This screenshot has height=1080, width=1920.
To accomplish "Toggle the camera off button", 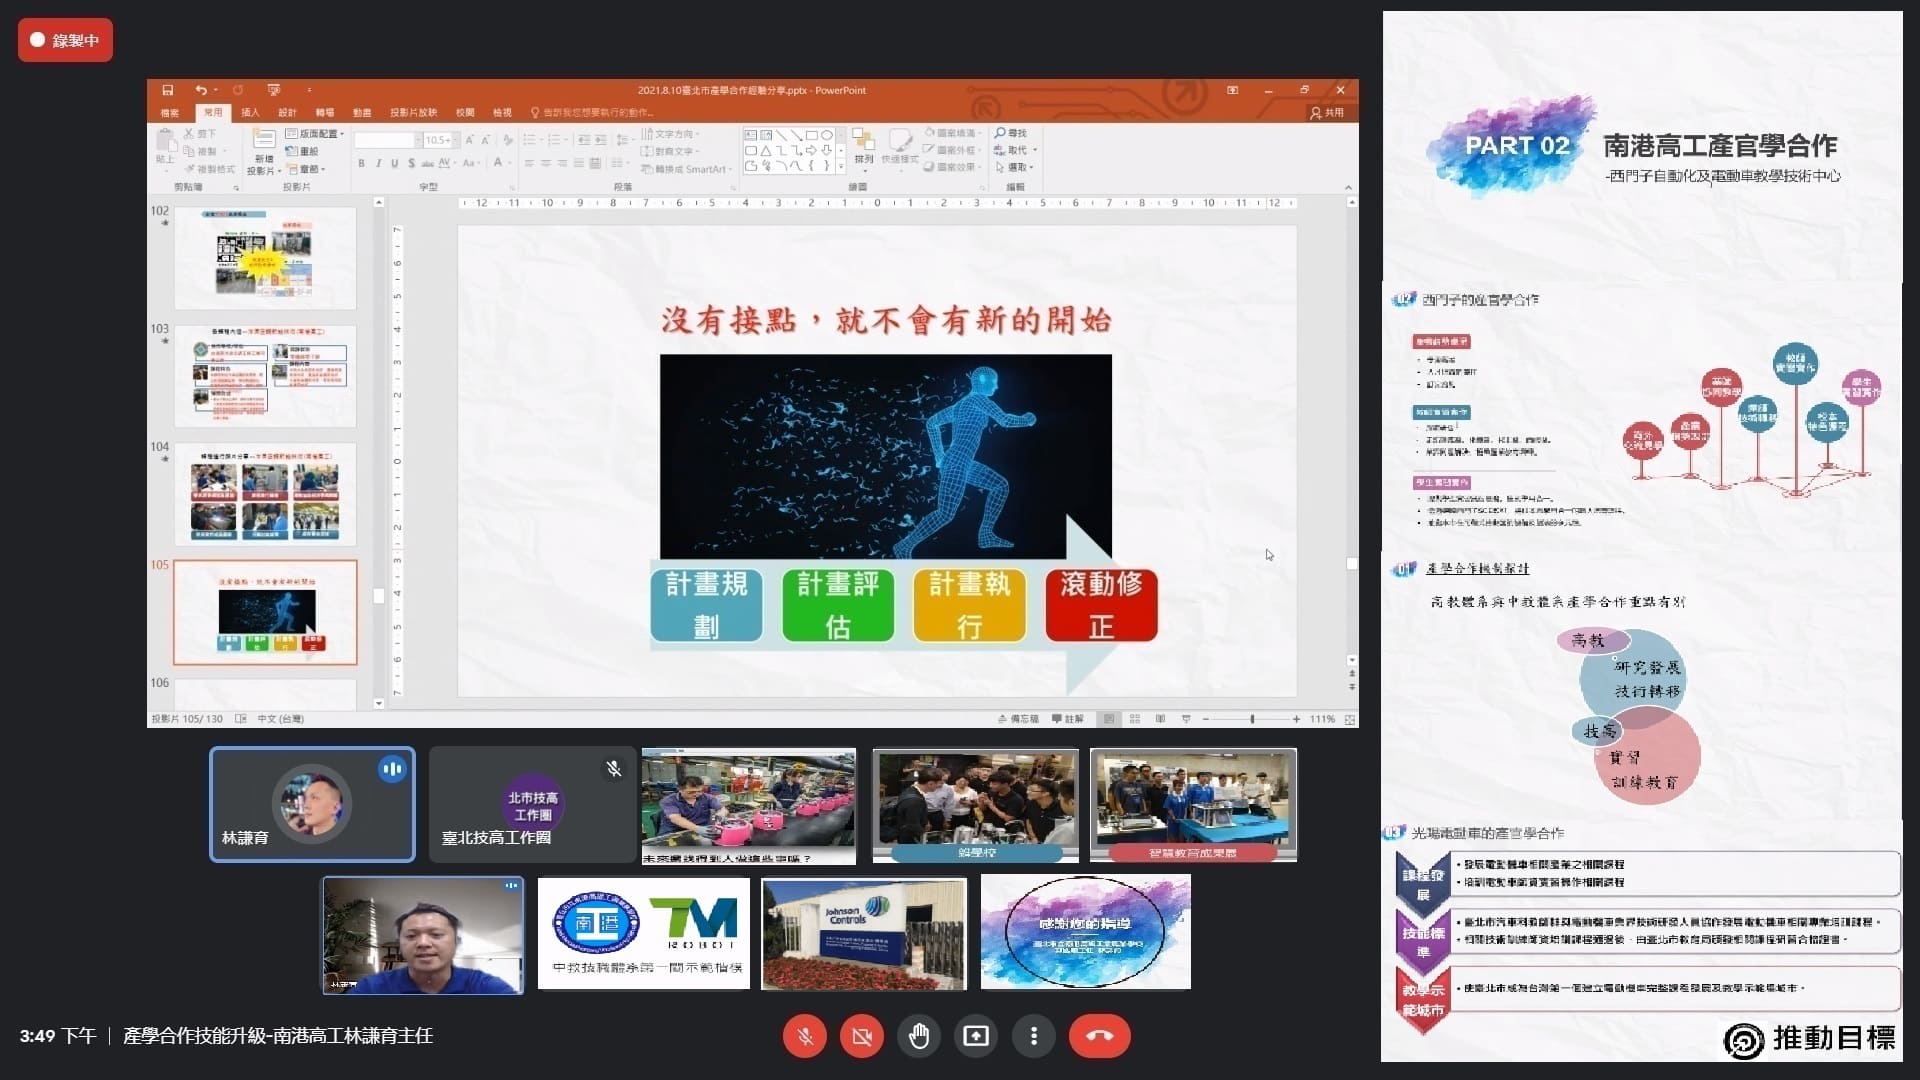I will pyautogui.click(x=862, y=1036).
